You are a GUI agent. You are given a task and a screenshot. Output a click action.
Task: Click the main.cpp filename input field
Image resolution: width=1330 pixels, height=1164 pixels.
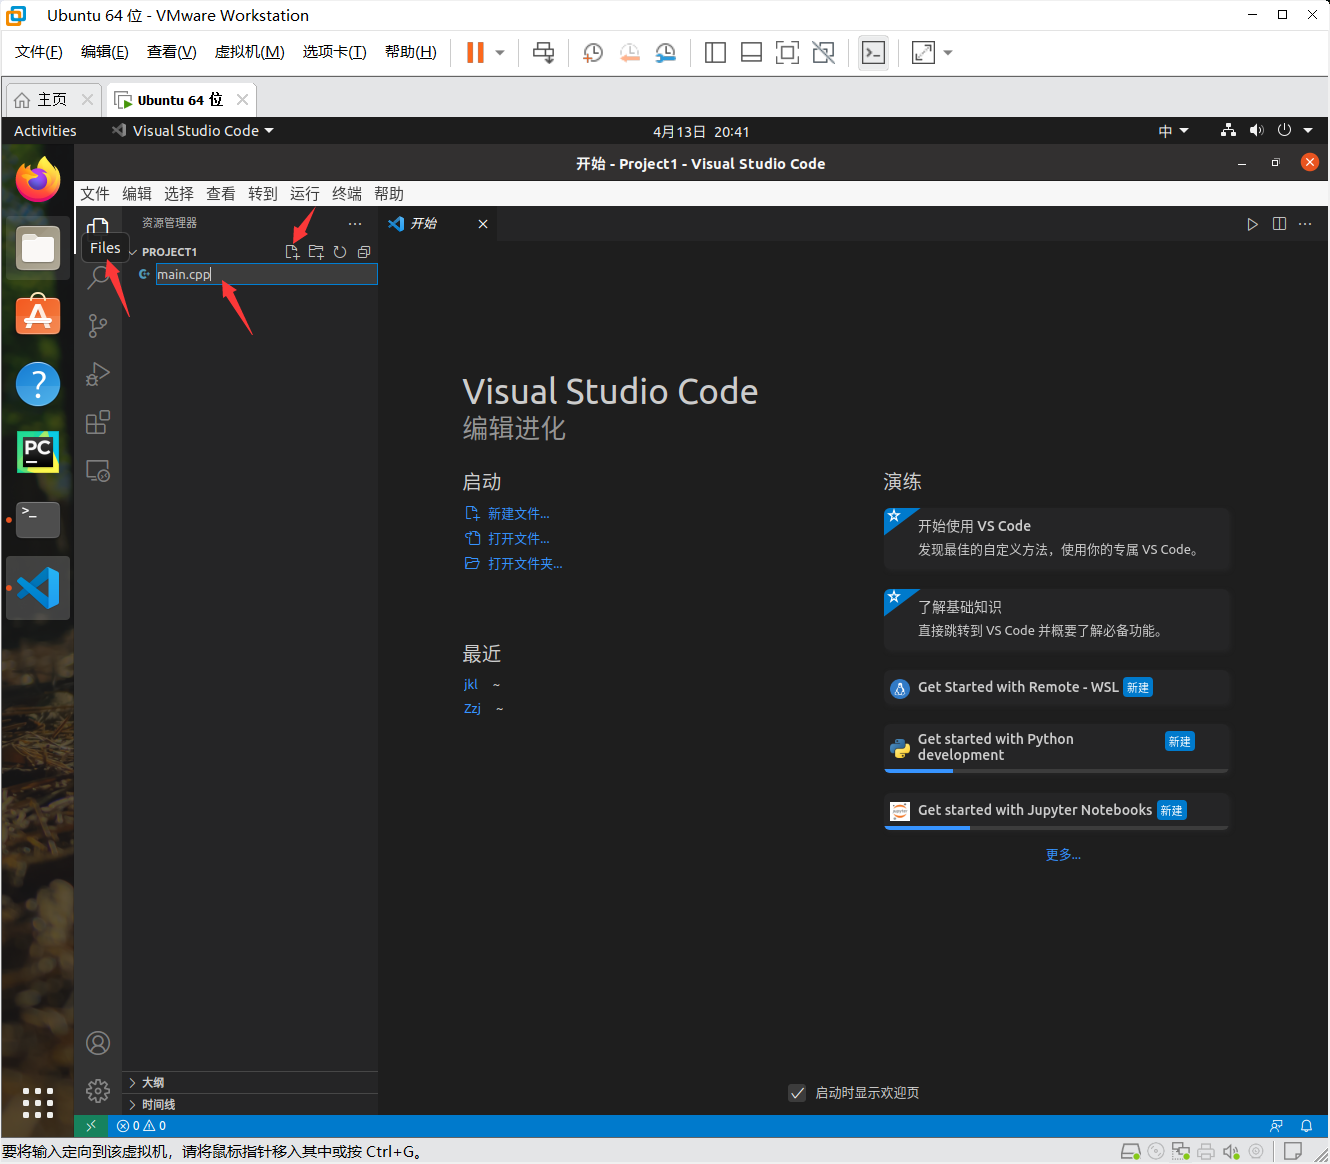[x=267, y=274]
